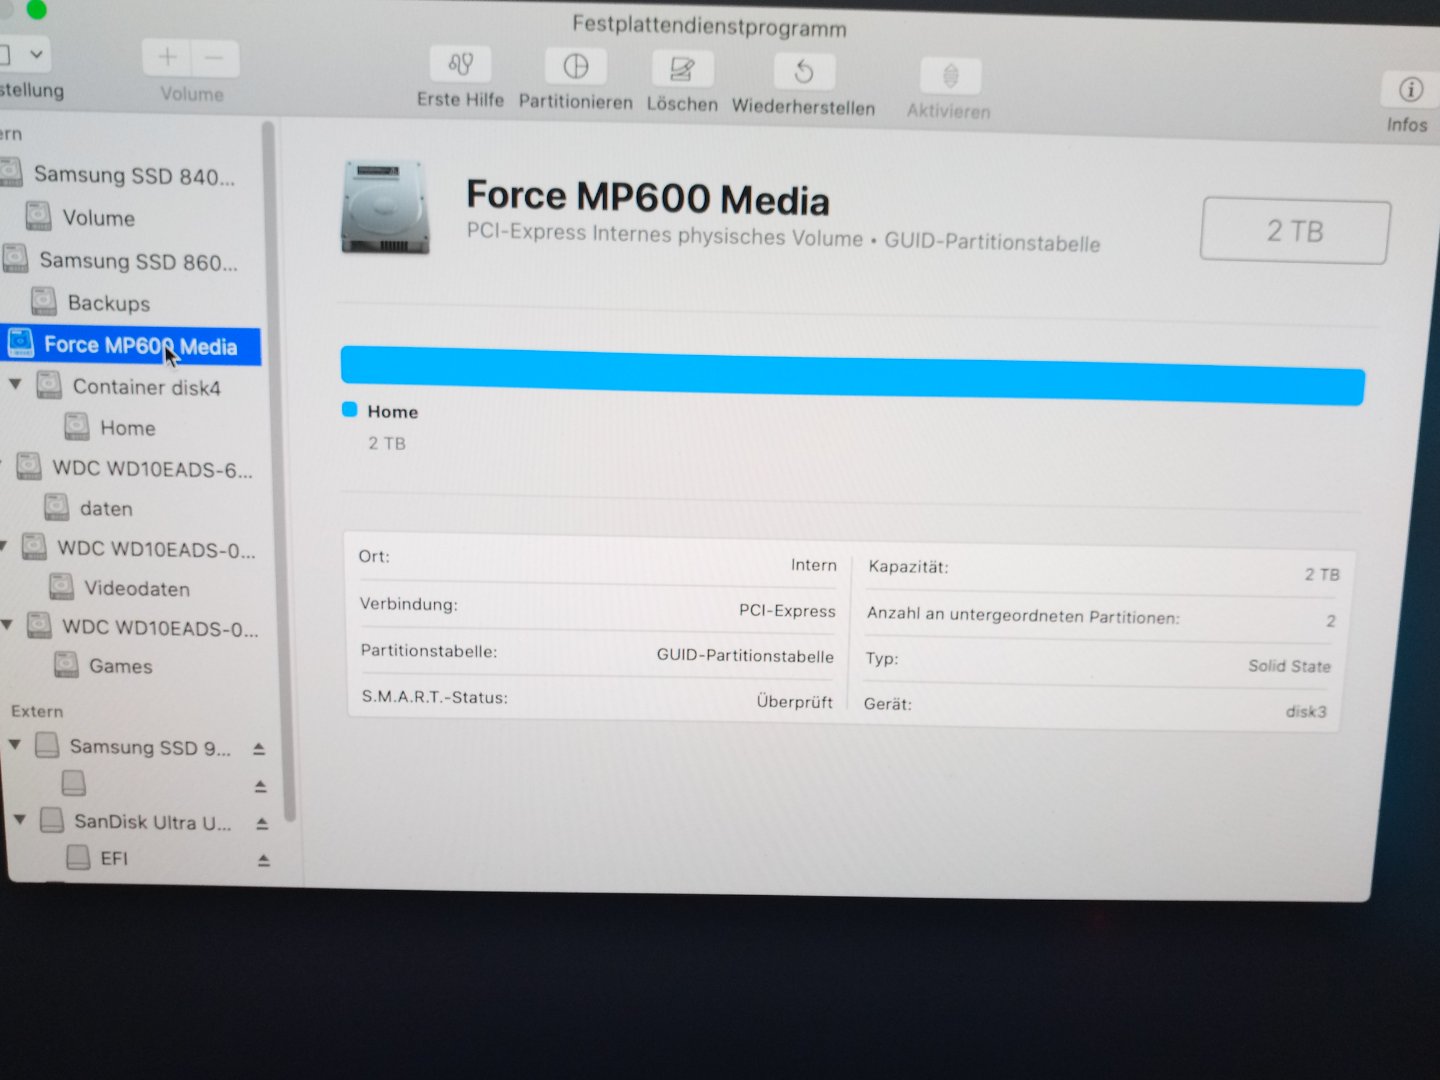Click the Home label under the usage bar

point(392,411)
